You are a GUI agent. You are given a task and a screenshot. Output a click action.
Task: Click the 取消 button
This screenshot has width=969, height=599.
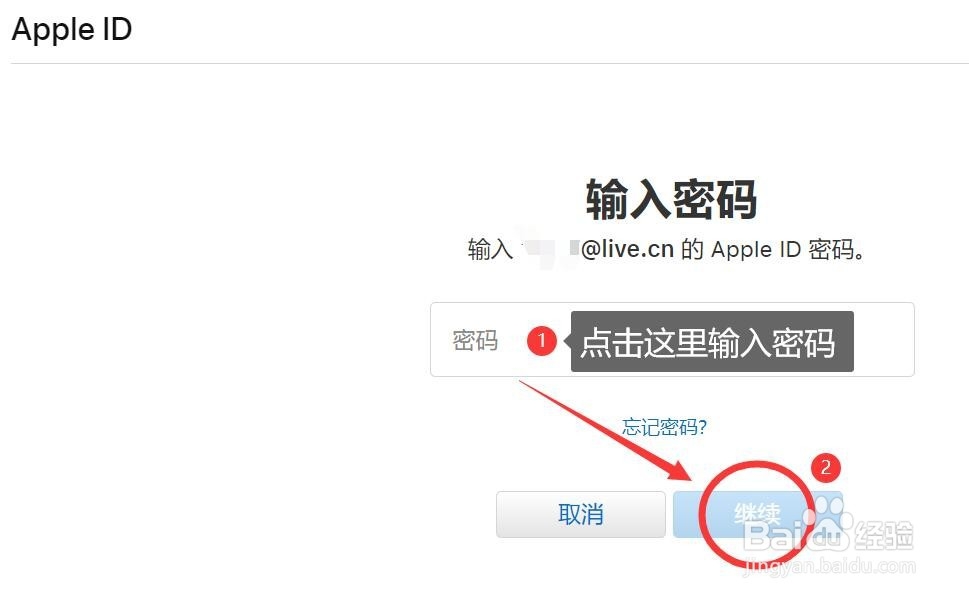[580, 514]
